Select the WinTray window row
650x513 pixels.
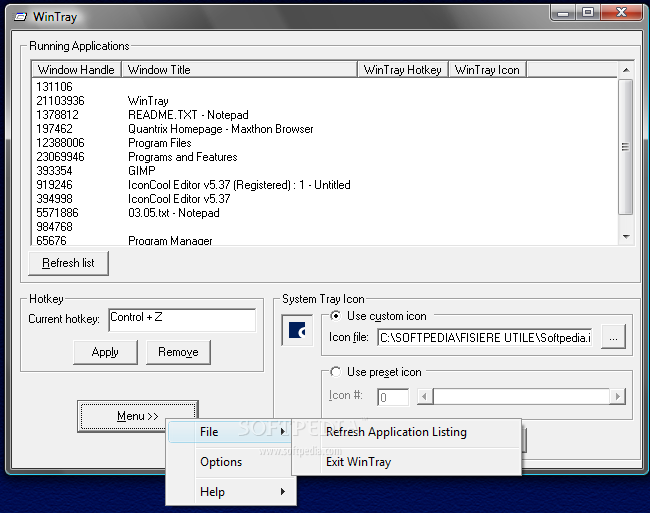[324, 101]
